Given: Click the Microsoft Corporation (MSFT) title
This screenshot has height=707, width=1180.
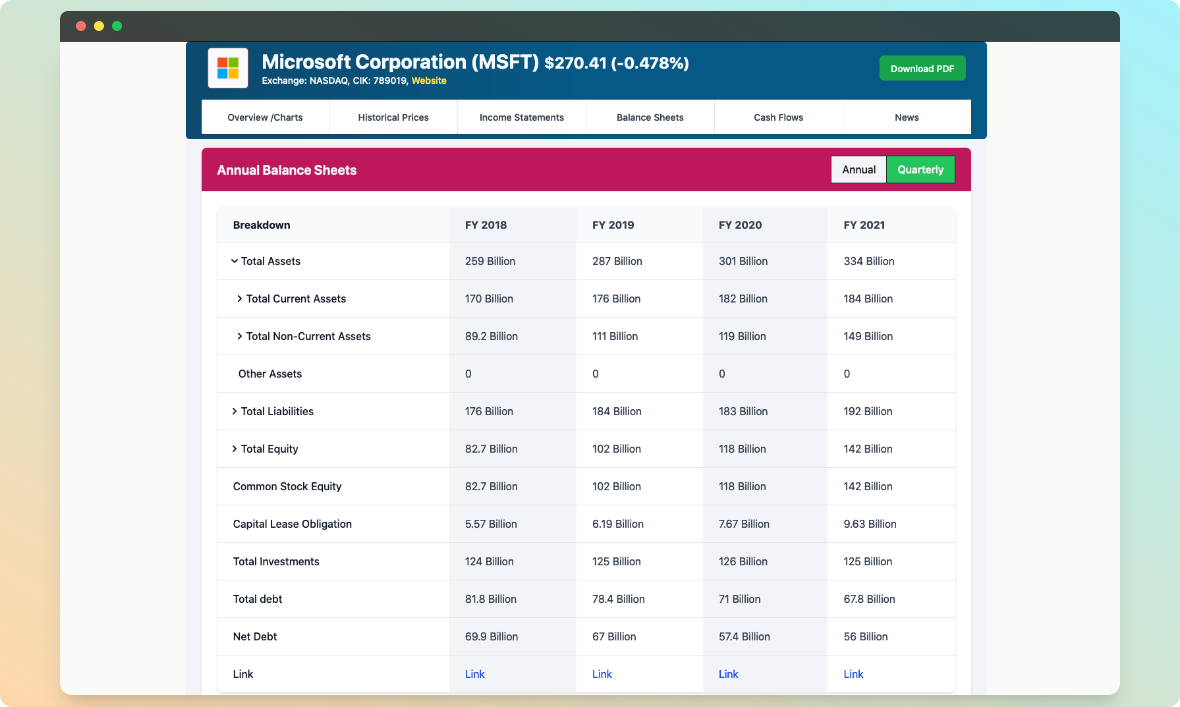Looking at the screenshot, I should click(x=400, y=62).
